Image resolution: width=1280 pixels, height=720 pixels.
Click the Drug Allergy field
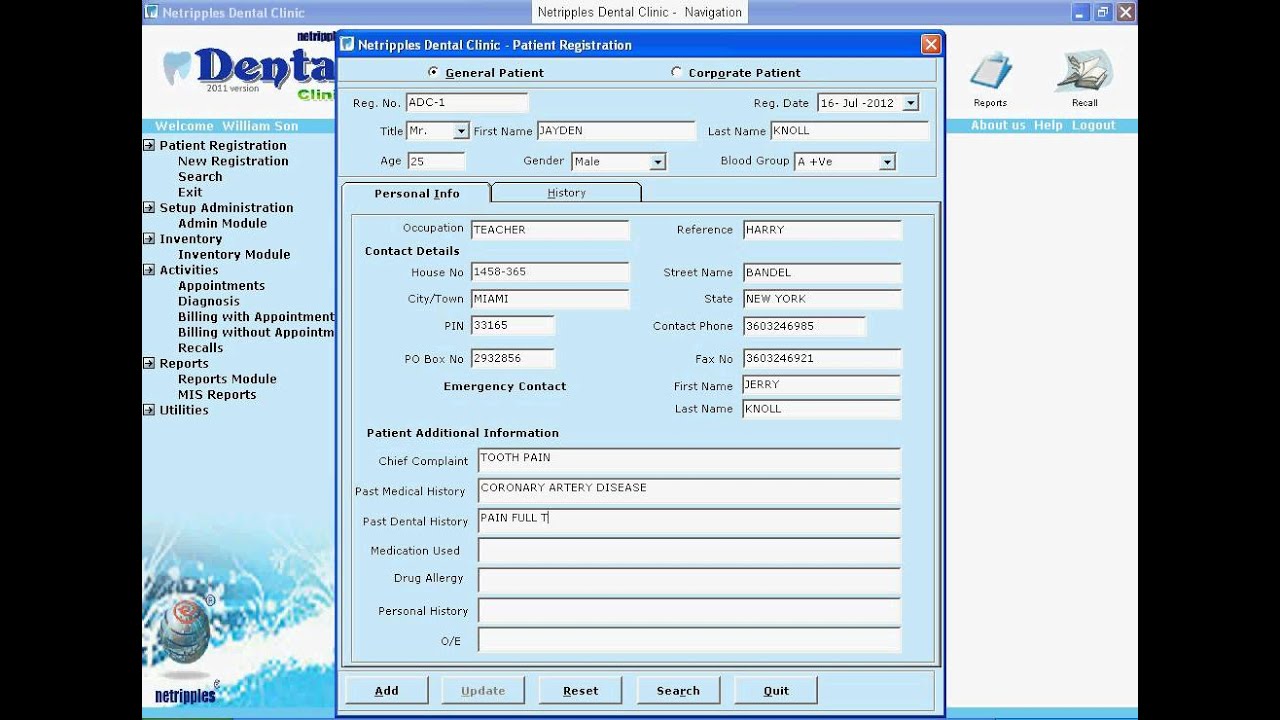pos(689,580)
